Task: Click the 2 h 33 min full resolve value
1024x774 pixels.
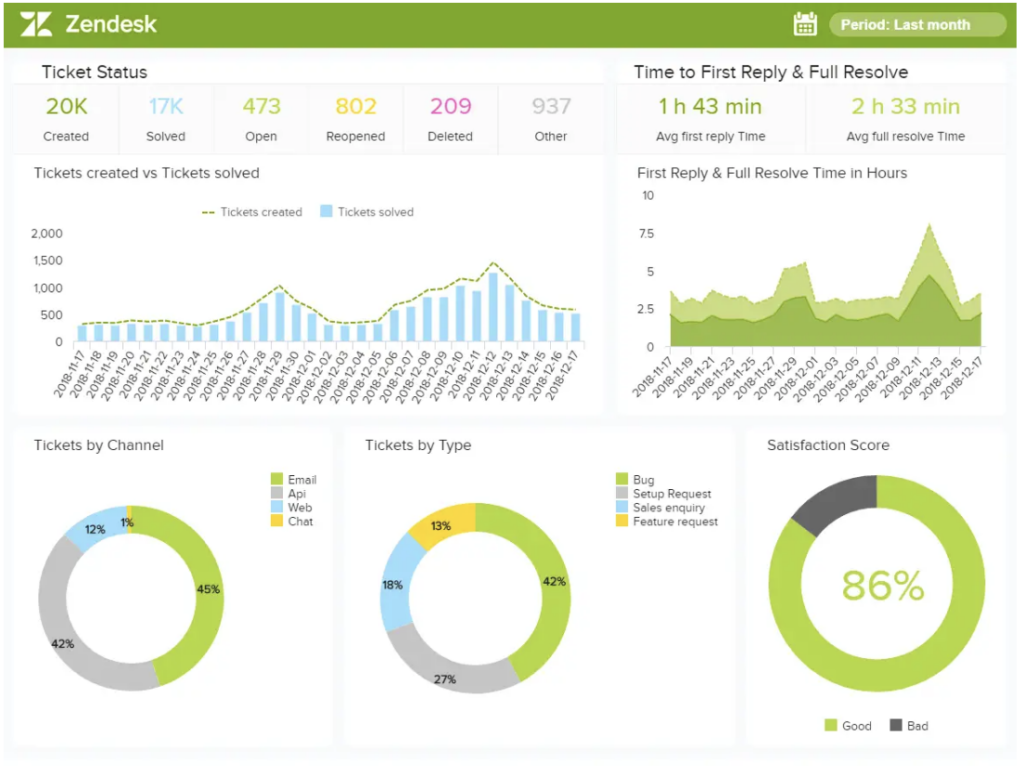Action: click(x=906, y=106)
